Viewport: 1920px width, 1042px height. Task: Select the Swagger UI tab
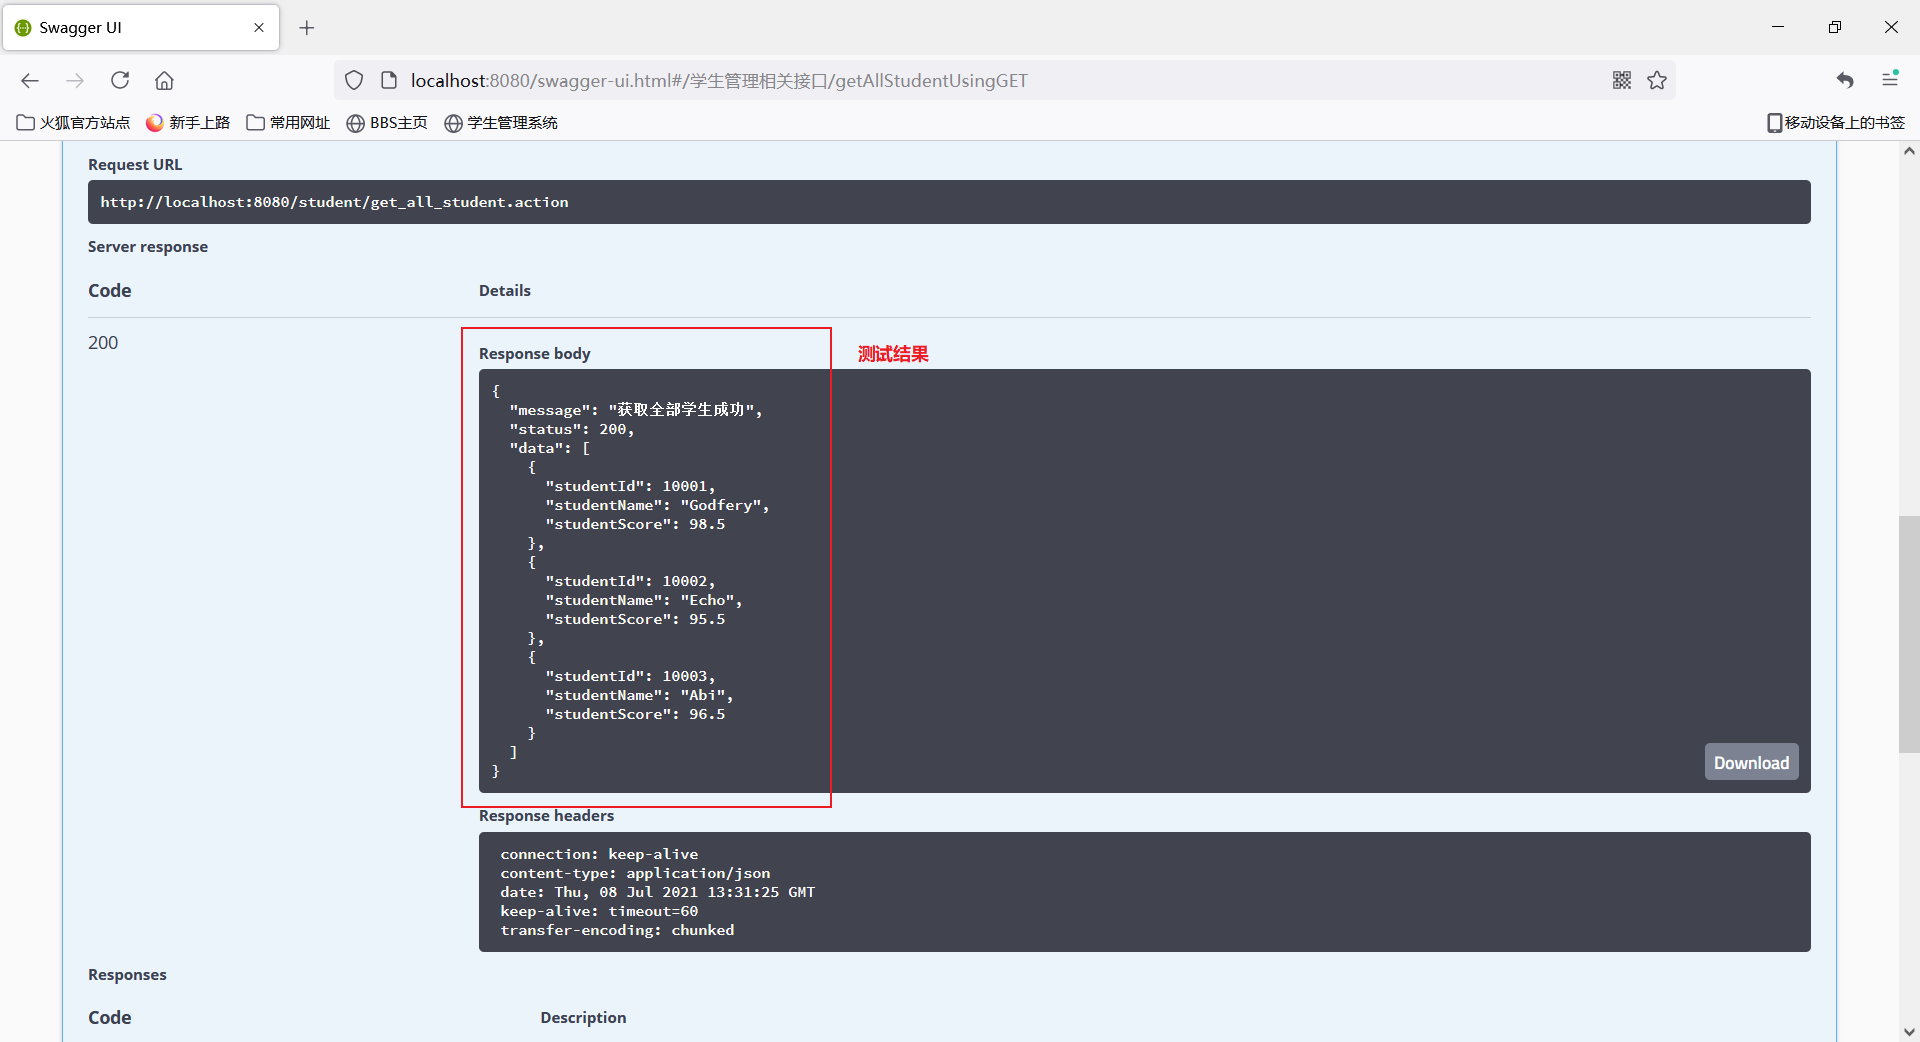coord(140,28)
